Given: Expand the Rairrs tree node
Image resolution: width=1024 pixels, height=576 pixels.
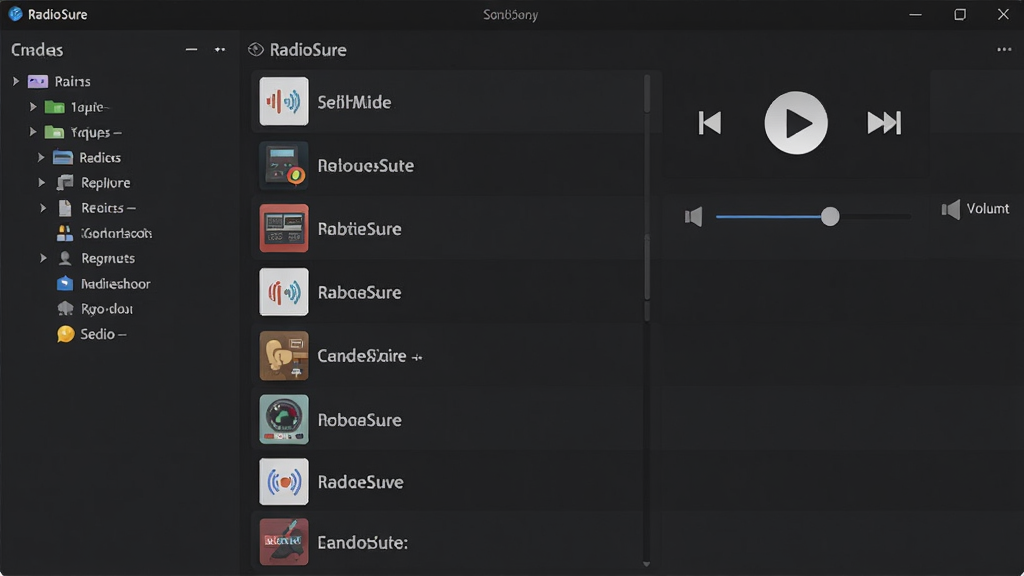Looking at the screenshot, I should [x=16, y=82].
